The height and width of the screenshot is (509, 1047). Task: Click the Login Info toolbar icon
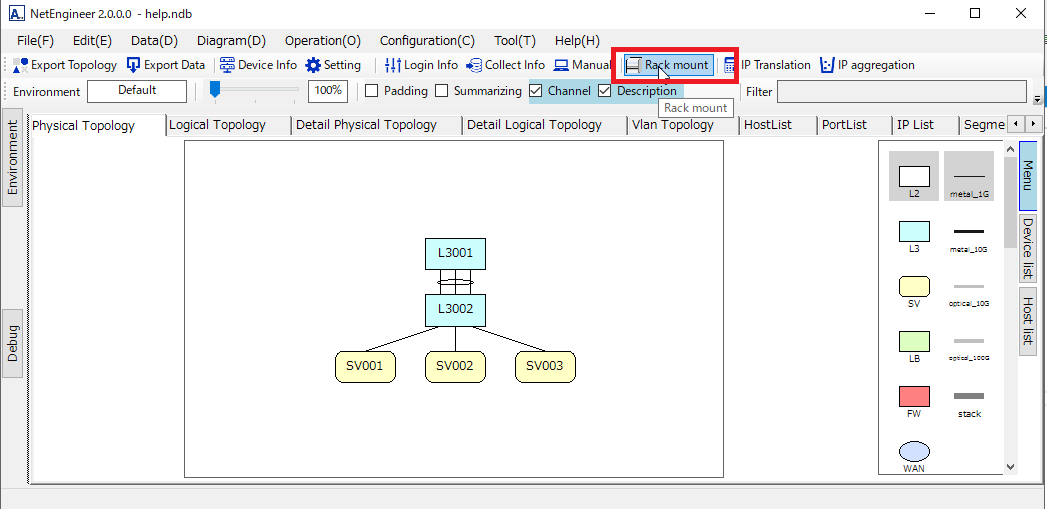coord(393,65)
